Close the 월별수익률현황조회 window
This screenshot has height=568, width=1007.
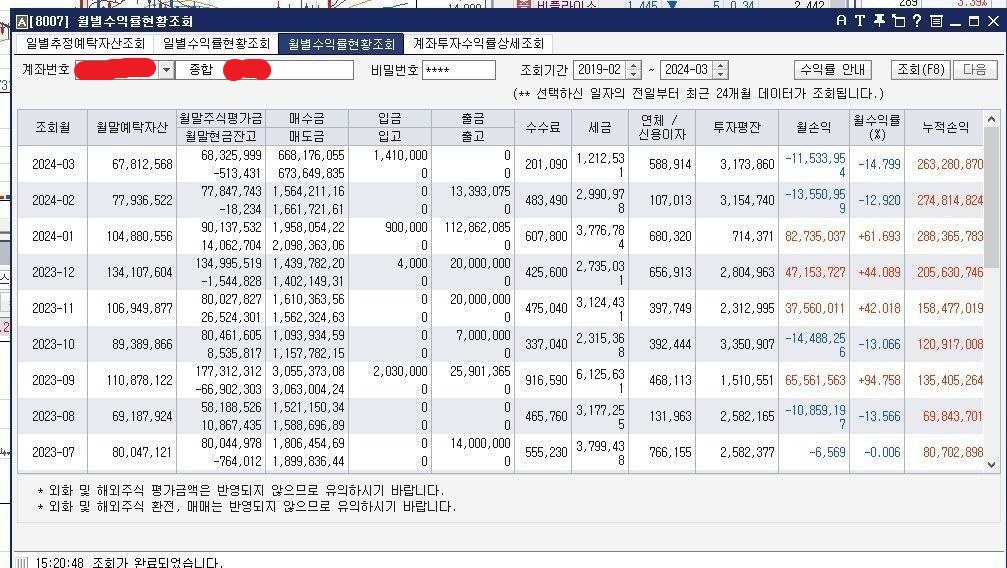coord(993,21)
